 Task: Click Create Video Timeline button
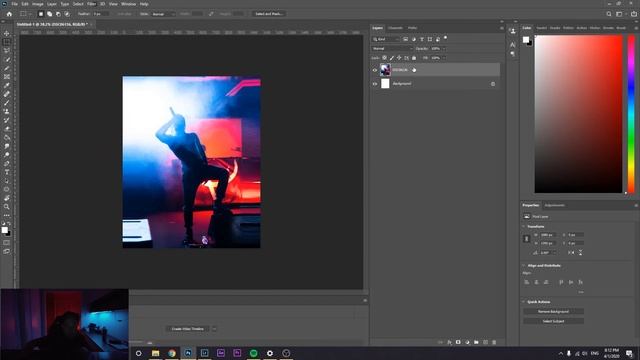pos(187,329)
